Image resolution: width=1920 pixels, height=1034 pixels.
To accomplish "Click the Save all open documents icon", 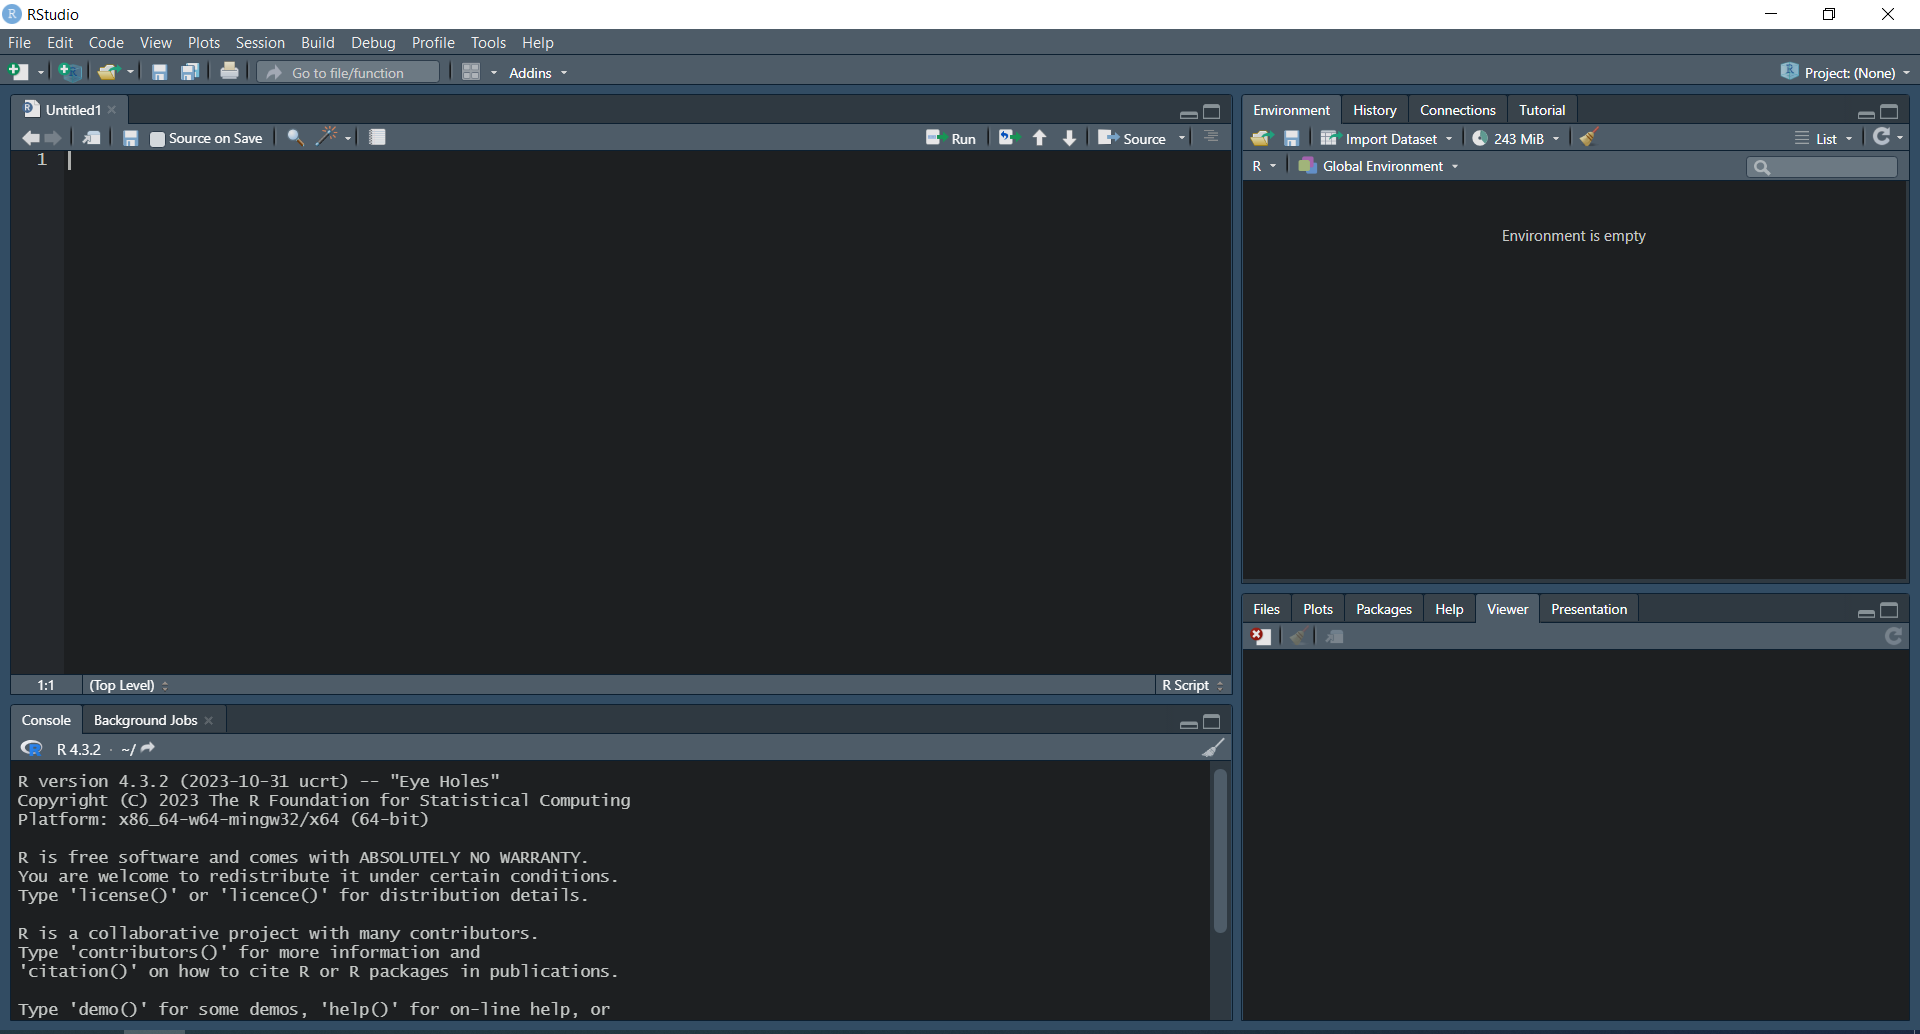I will click(x=190, y=72).
